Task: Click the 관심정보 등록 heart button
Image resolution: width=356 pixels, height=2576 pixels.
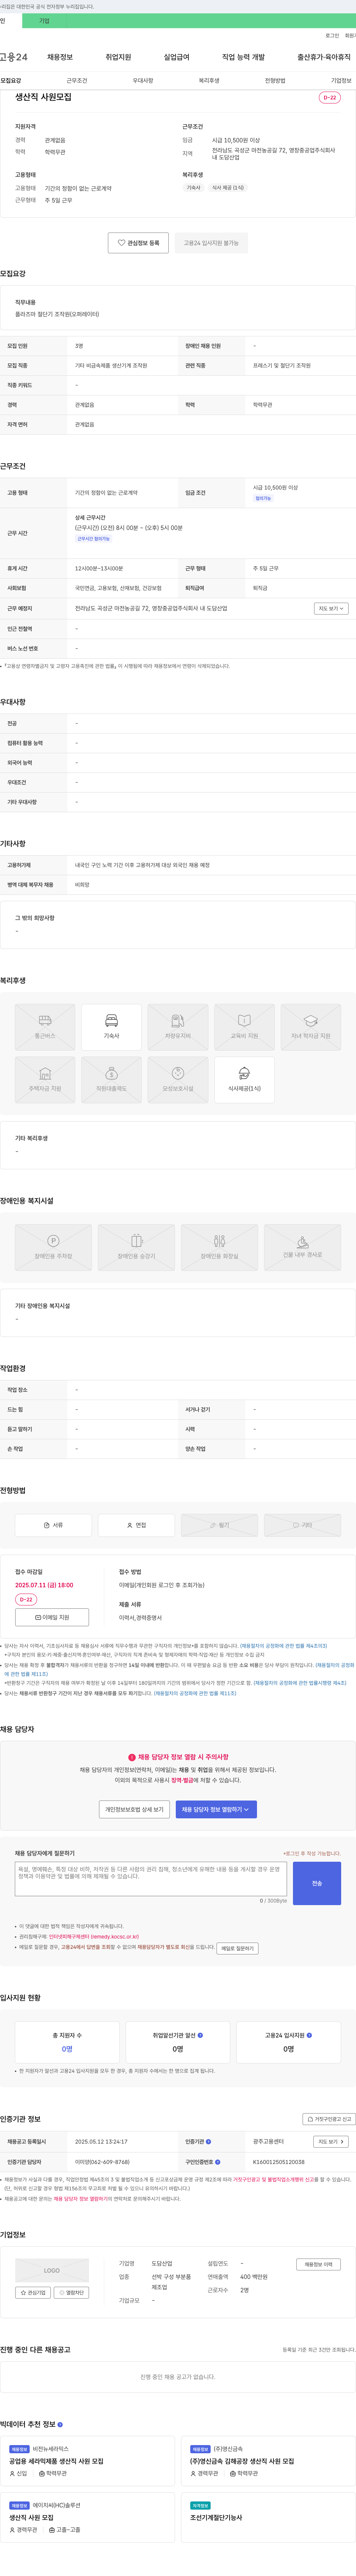Action: [x=138, y=242]
